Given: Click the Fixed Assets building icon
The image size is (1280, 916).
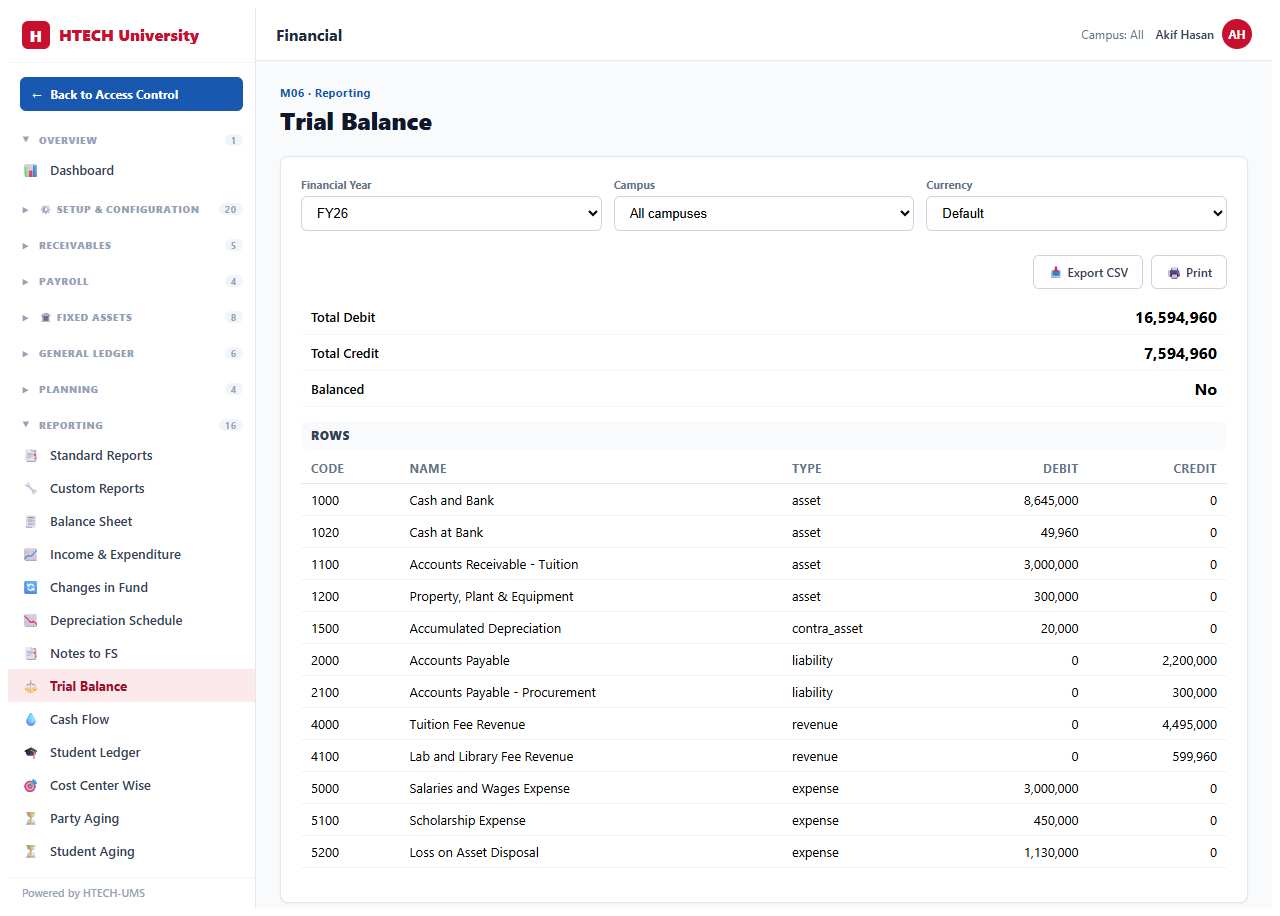Looking at the screenshot, I should [45, 318].
